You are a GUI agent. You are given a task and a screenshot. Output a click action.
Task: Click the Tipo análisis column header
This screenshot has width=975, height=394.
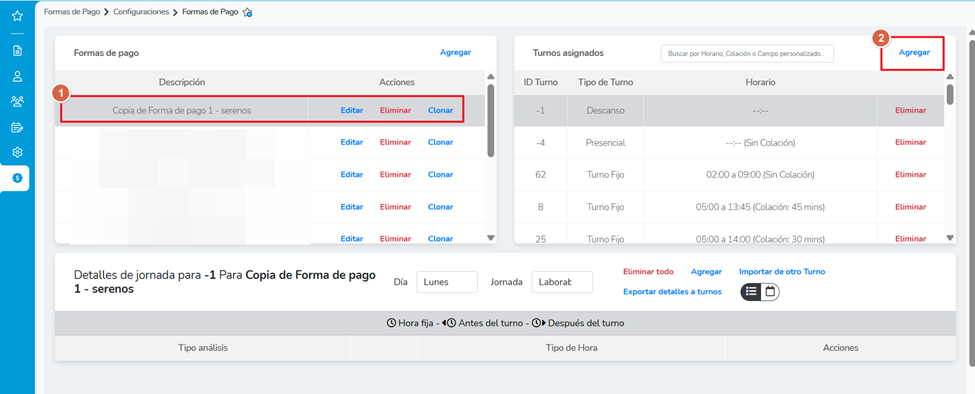[x=203, y=348]
